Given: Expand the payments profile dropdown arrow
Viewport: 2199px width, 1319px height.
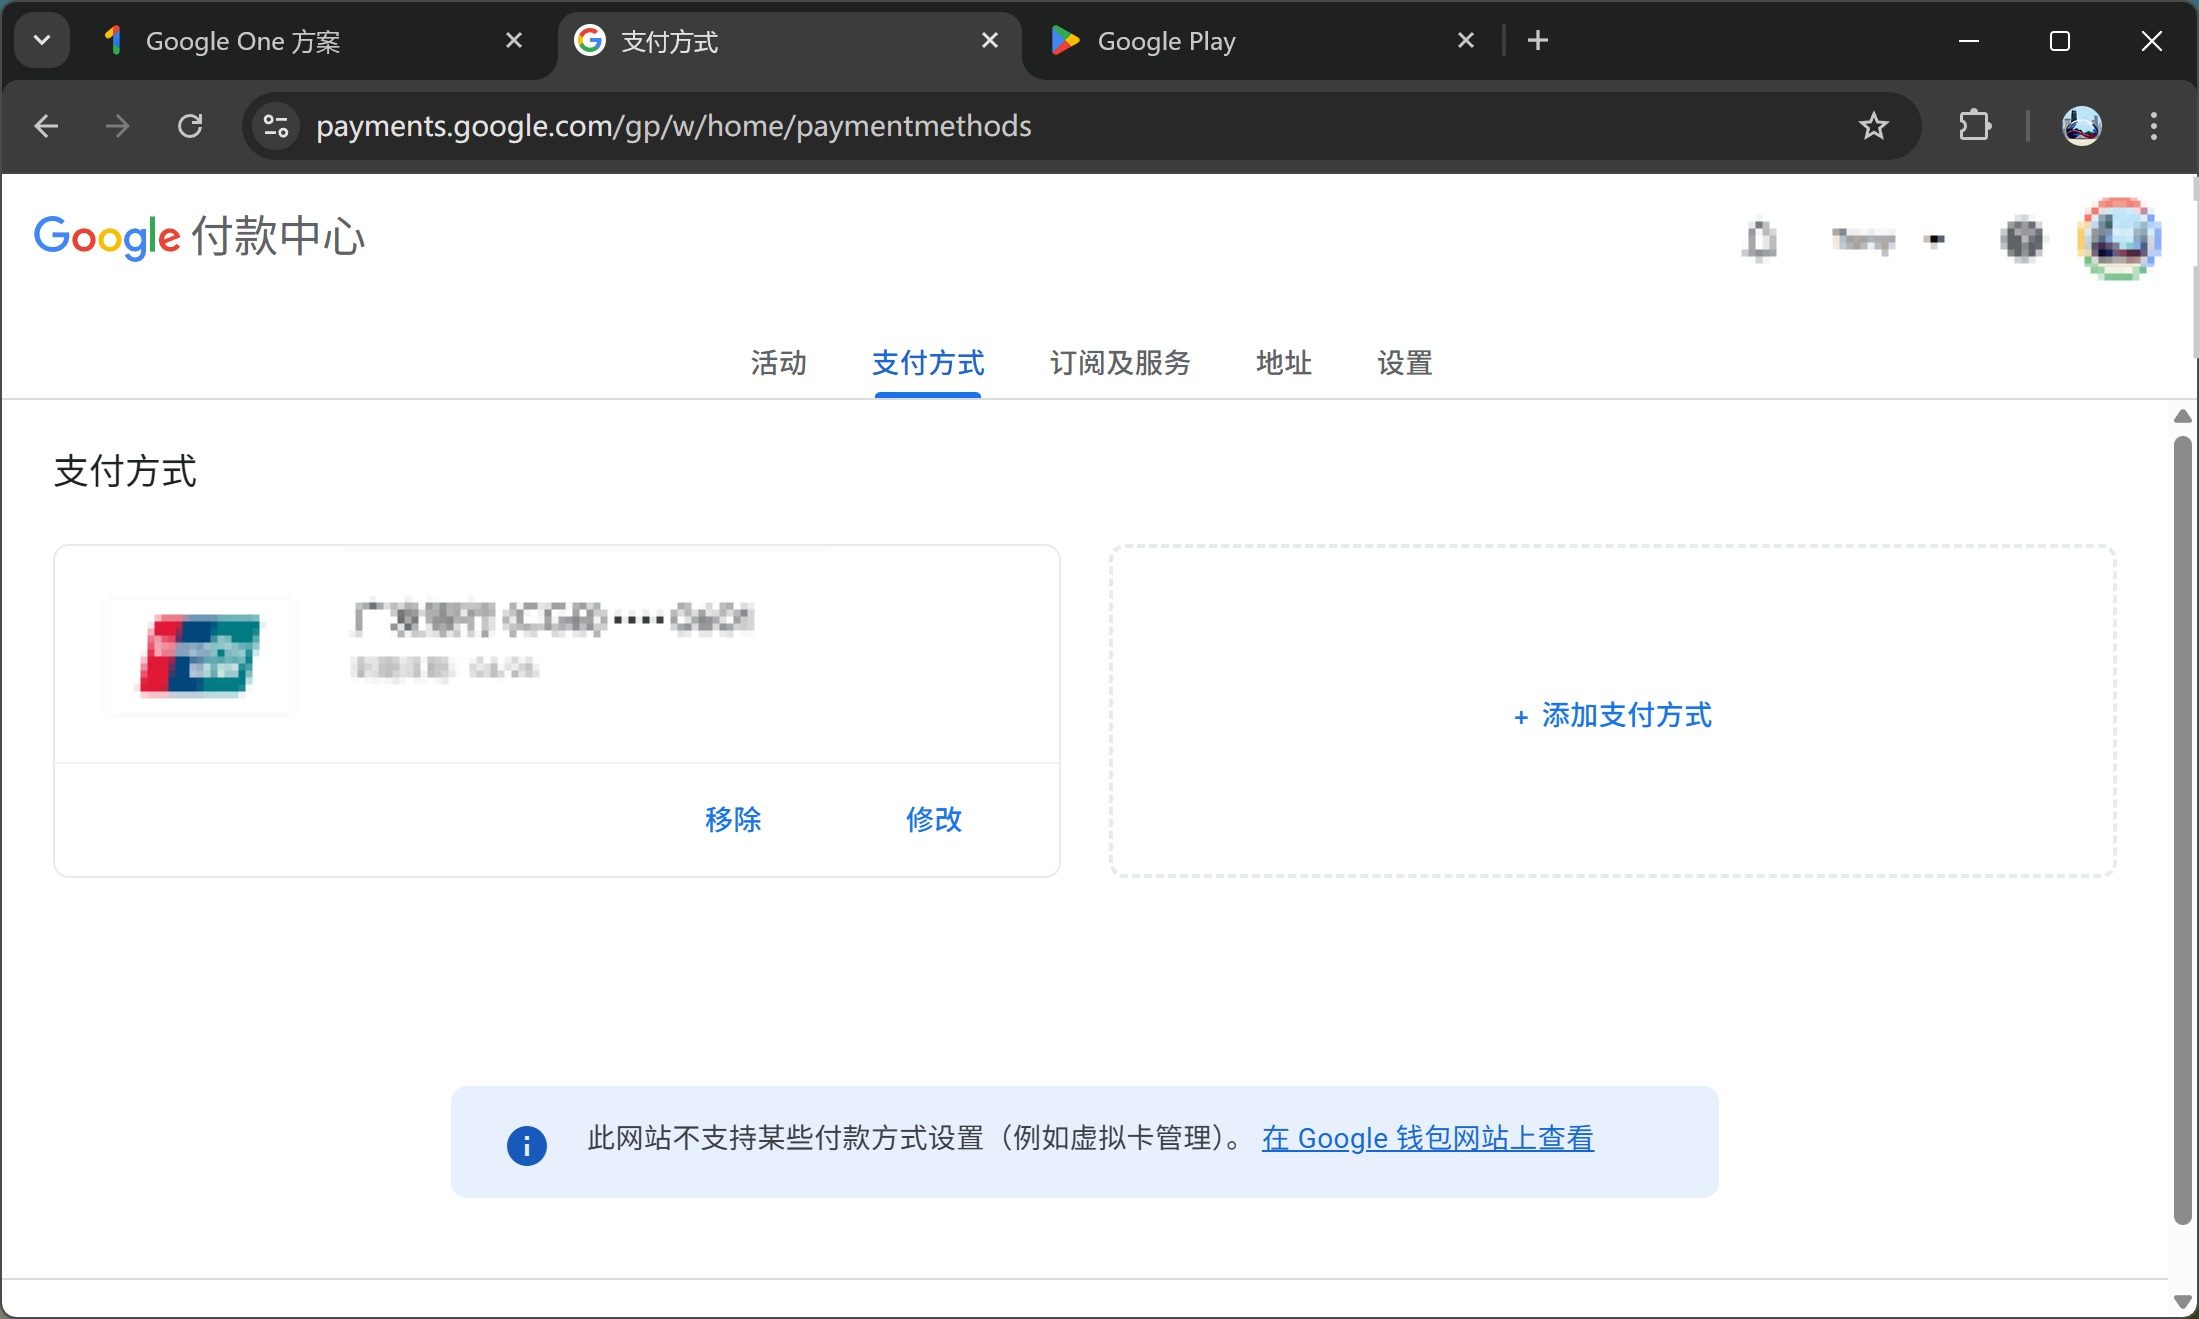Looking at the screenshot, I should click(1936, 240).
